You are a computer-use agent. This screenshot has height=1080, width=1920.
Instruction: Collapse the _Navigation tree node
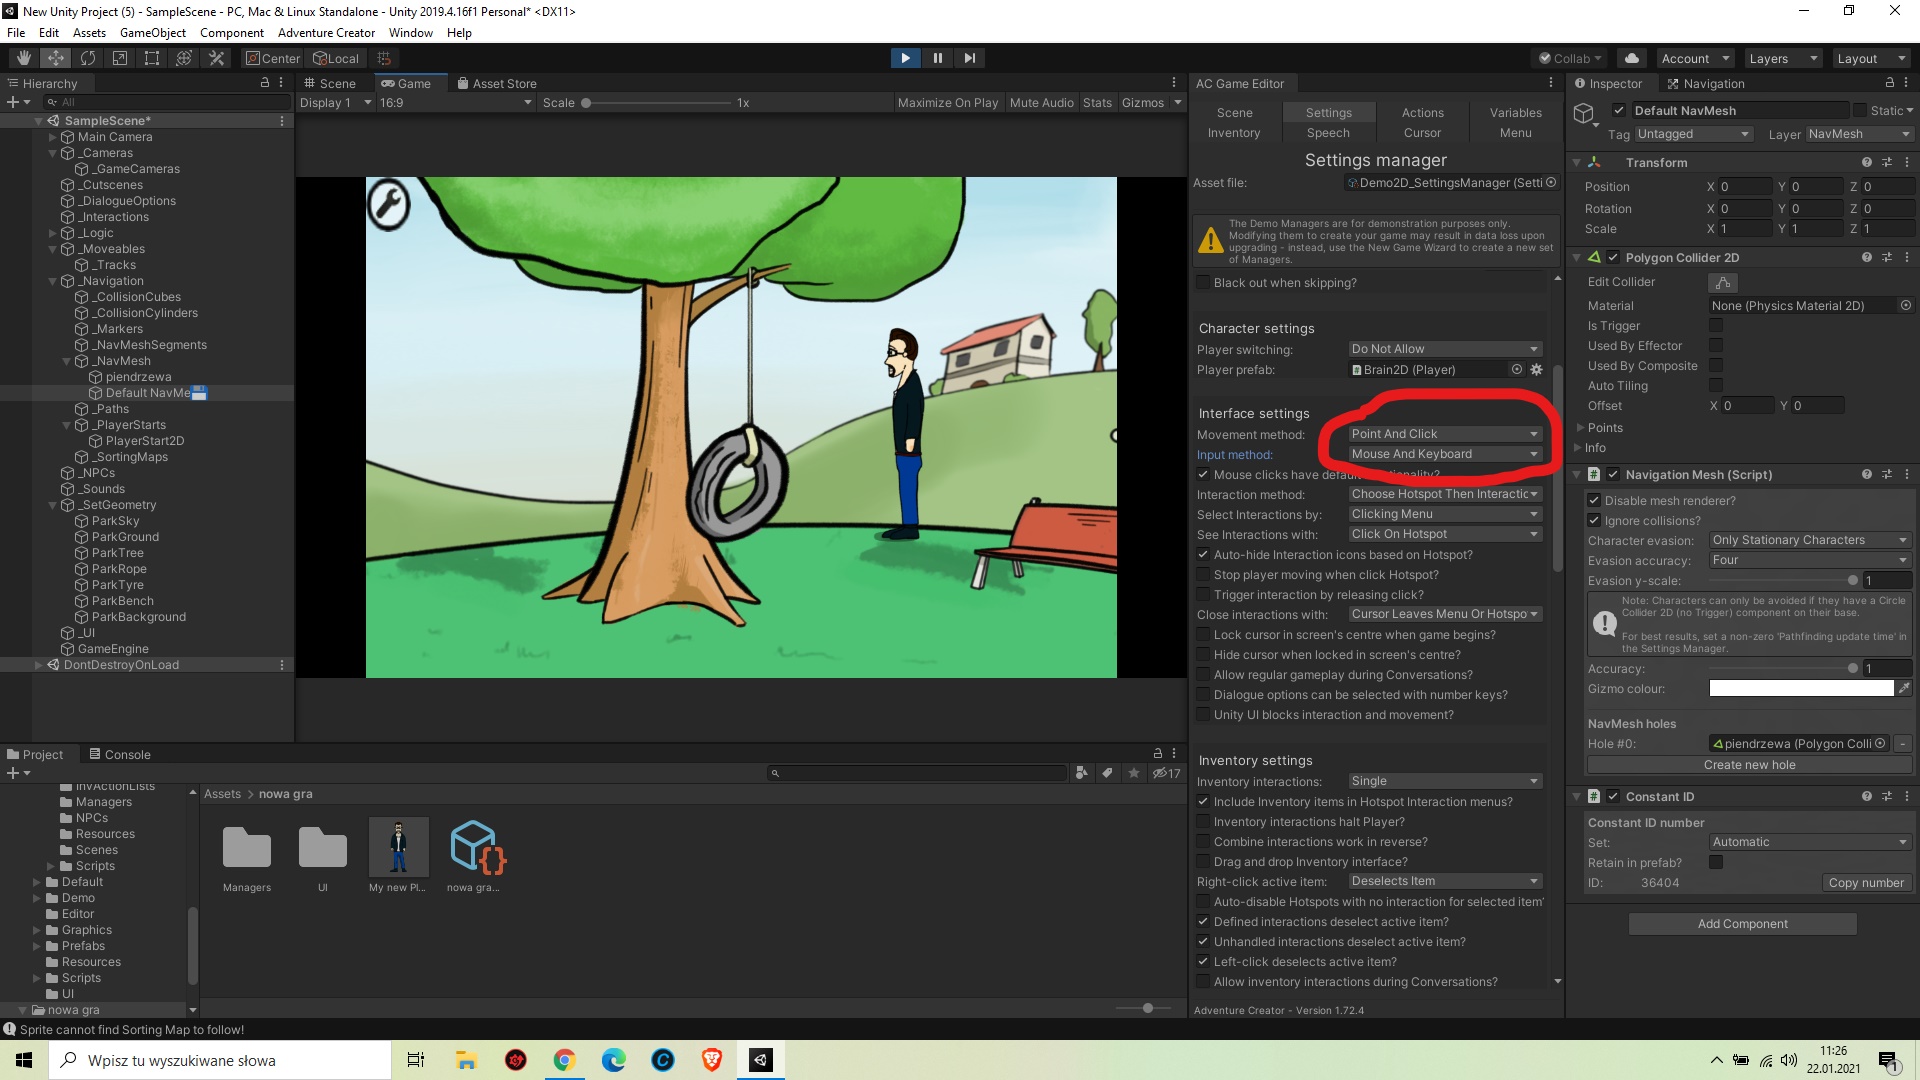tap(53, 281)
